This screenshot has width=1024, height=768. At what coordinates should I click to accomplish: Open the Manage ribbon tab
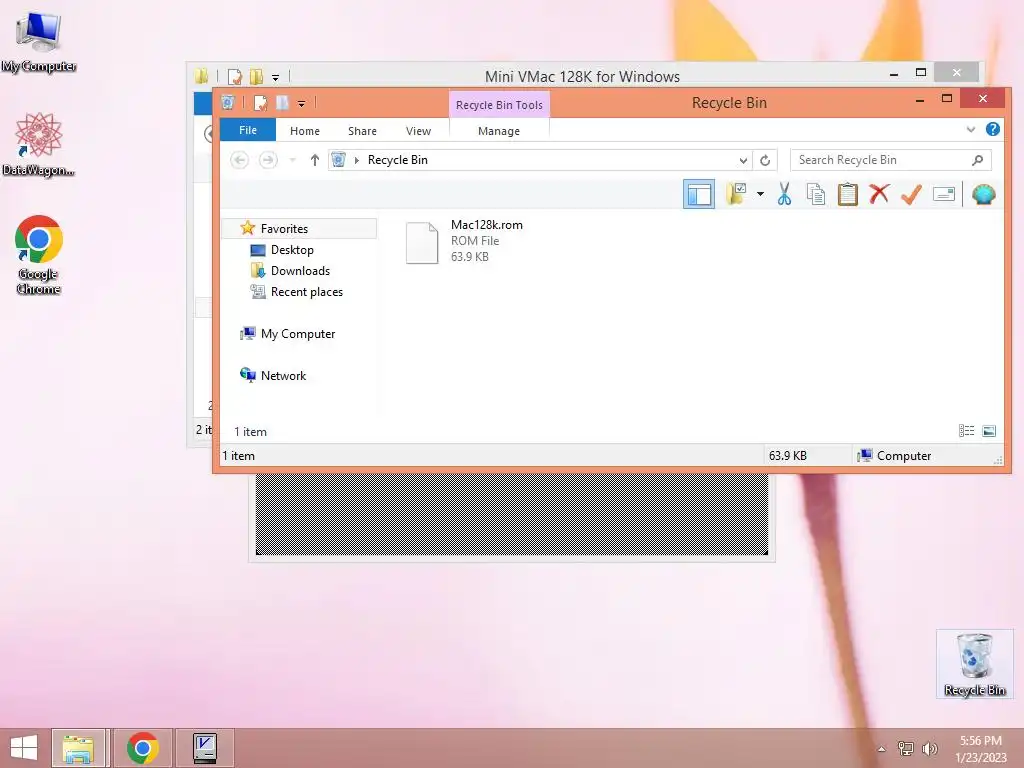pos(499,131)
